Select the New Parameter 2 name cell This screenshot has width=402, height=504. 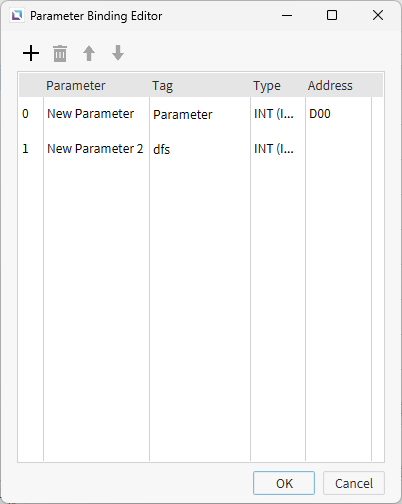(x=96, y=149)
